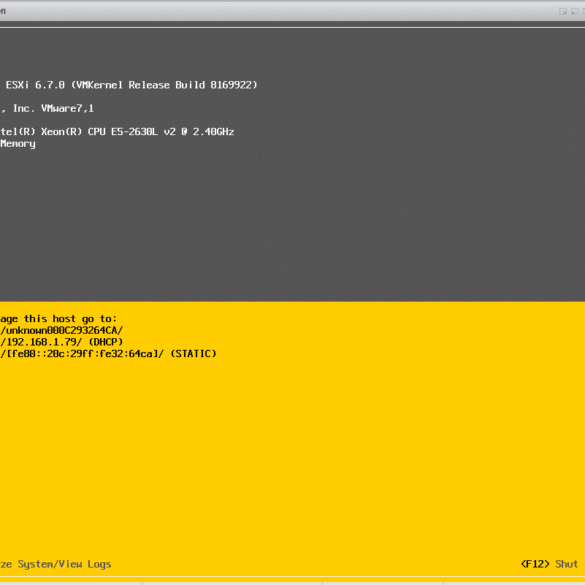The height and width of the screenshot is (585, 585).
Task: Click the fe80::20c:29ff:fe32:64ca (STATIC) address
Action: [108, 354]
